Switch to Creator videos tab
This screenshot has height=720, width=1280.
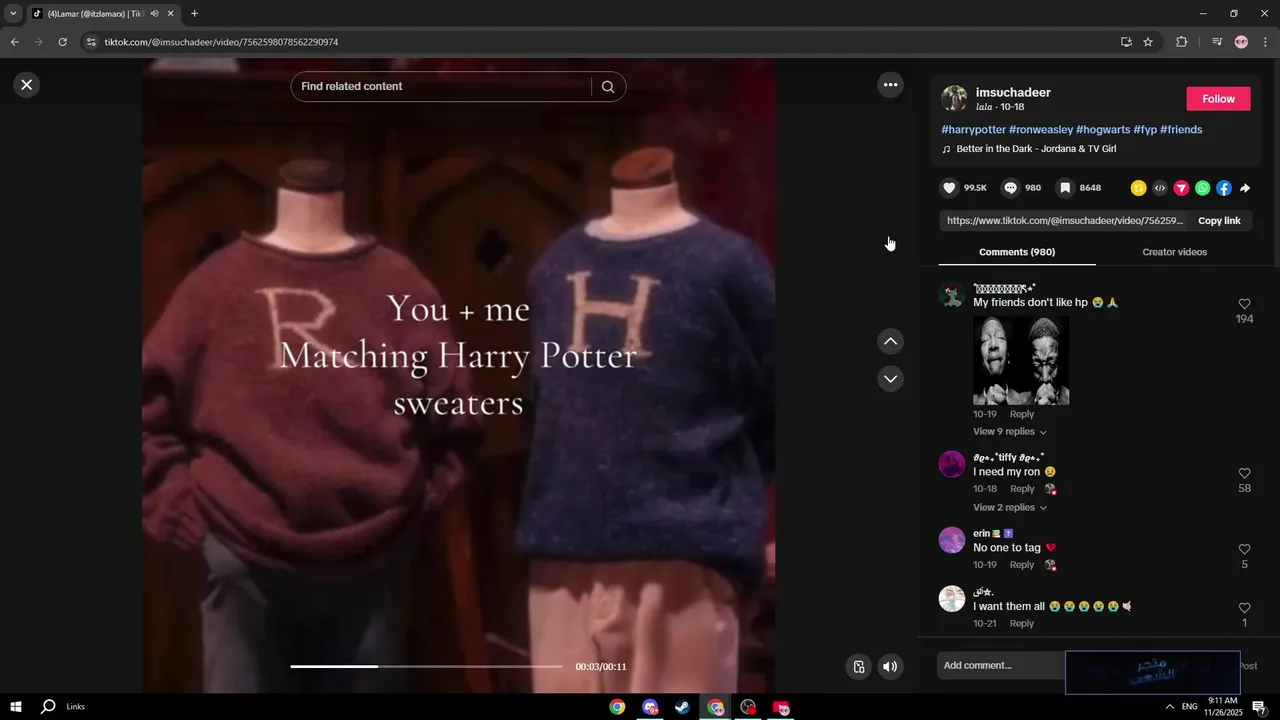(x=1174, y=252)
